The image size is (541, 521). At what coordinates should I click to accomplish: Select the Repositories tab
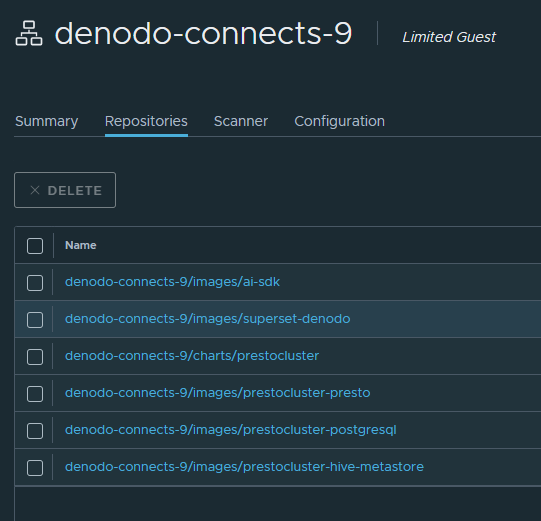(x=146, y=121)
